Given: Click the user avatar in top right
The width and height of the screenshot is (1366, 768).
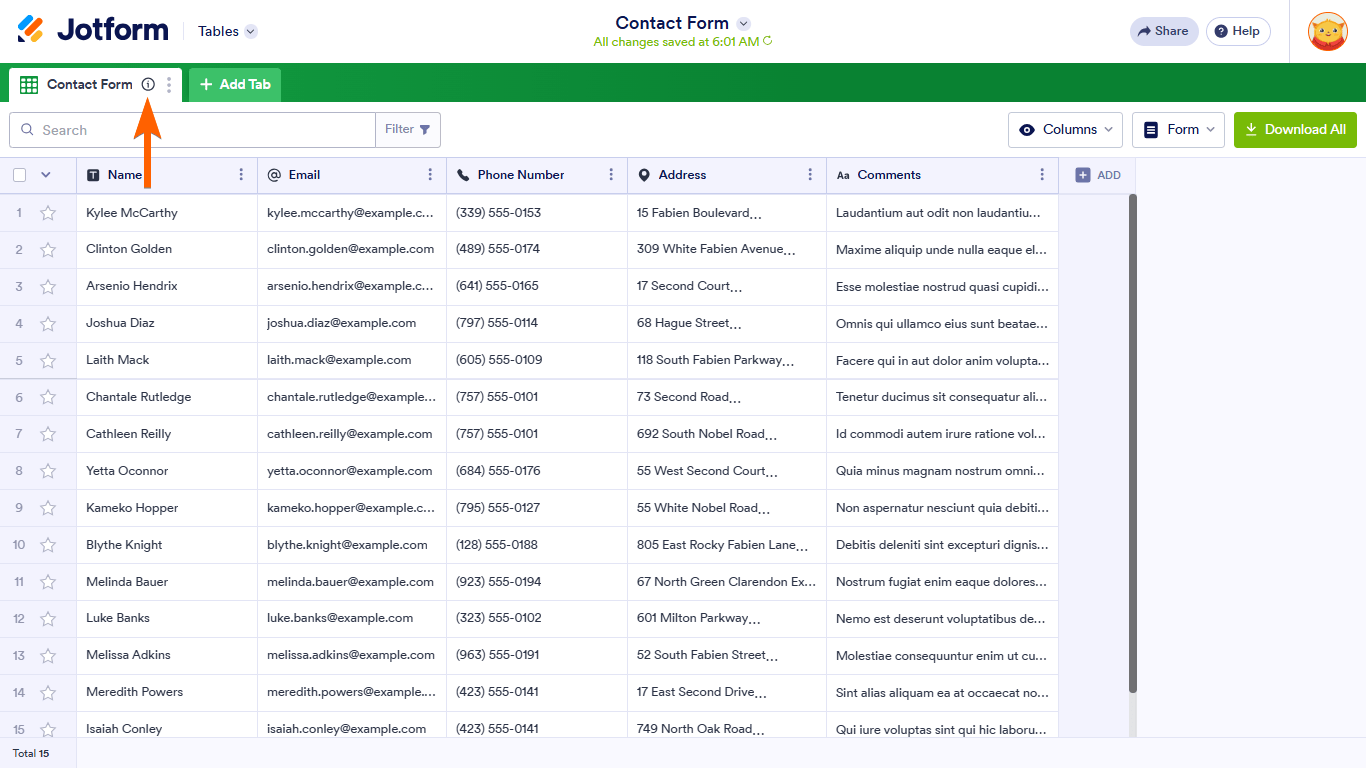Looking at the screenshot, I should pyautogui.click(x=1327, y=32).
